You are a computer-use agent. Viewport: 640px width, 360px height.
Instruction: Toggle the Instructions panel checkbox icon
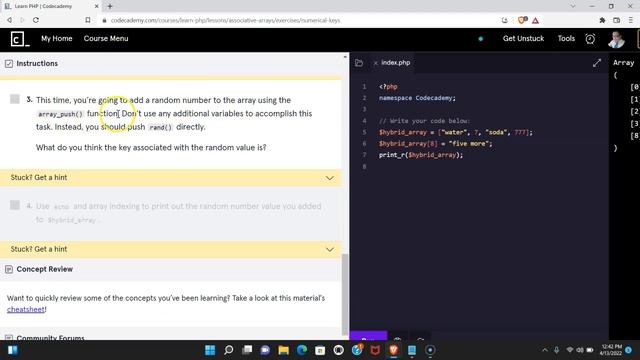pyautogui.click(x=9, y=64)
